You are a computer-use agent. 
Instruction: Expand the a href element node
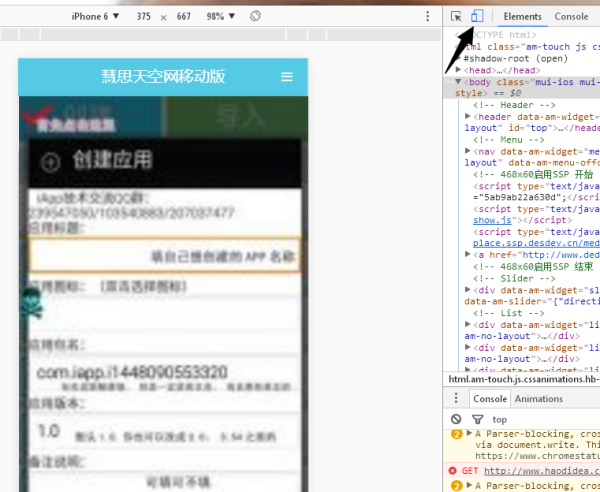[x=468, y=254]
